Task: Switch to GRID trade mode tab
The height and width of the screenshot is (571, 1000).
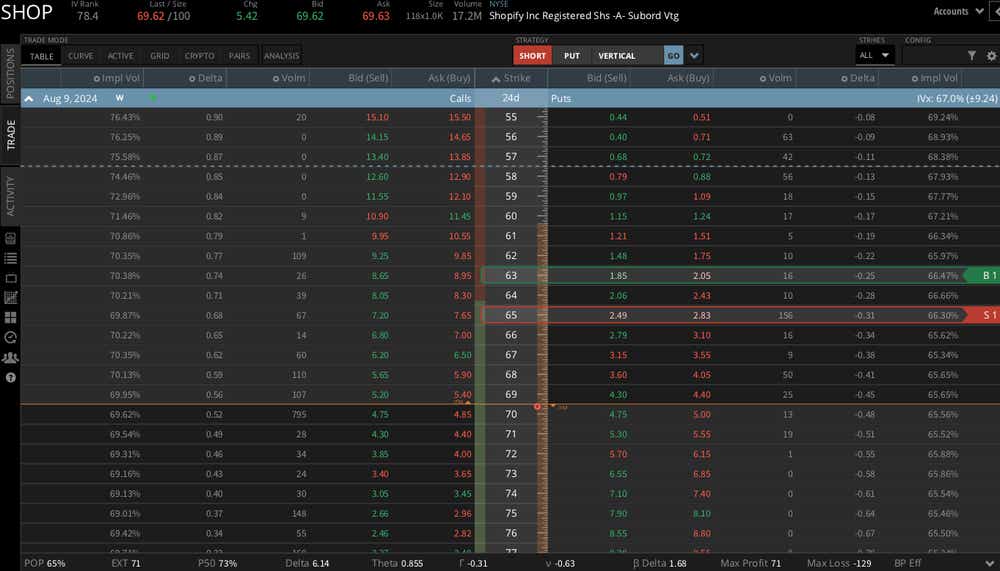Action: [159, 56]
